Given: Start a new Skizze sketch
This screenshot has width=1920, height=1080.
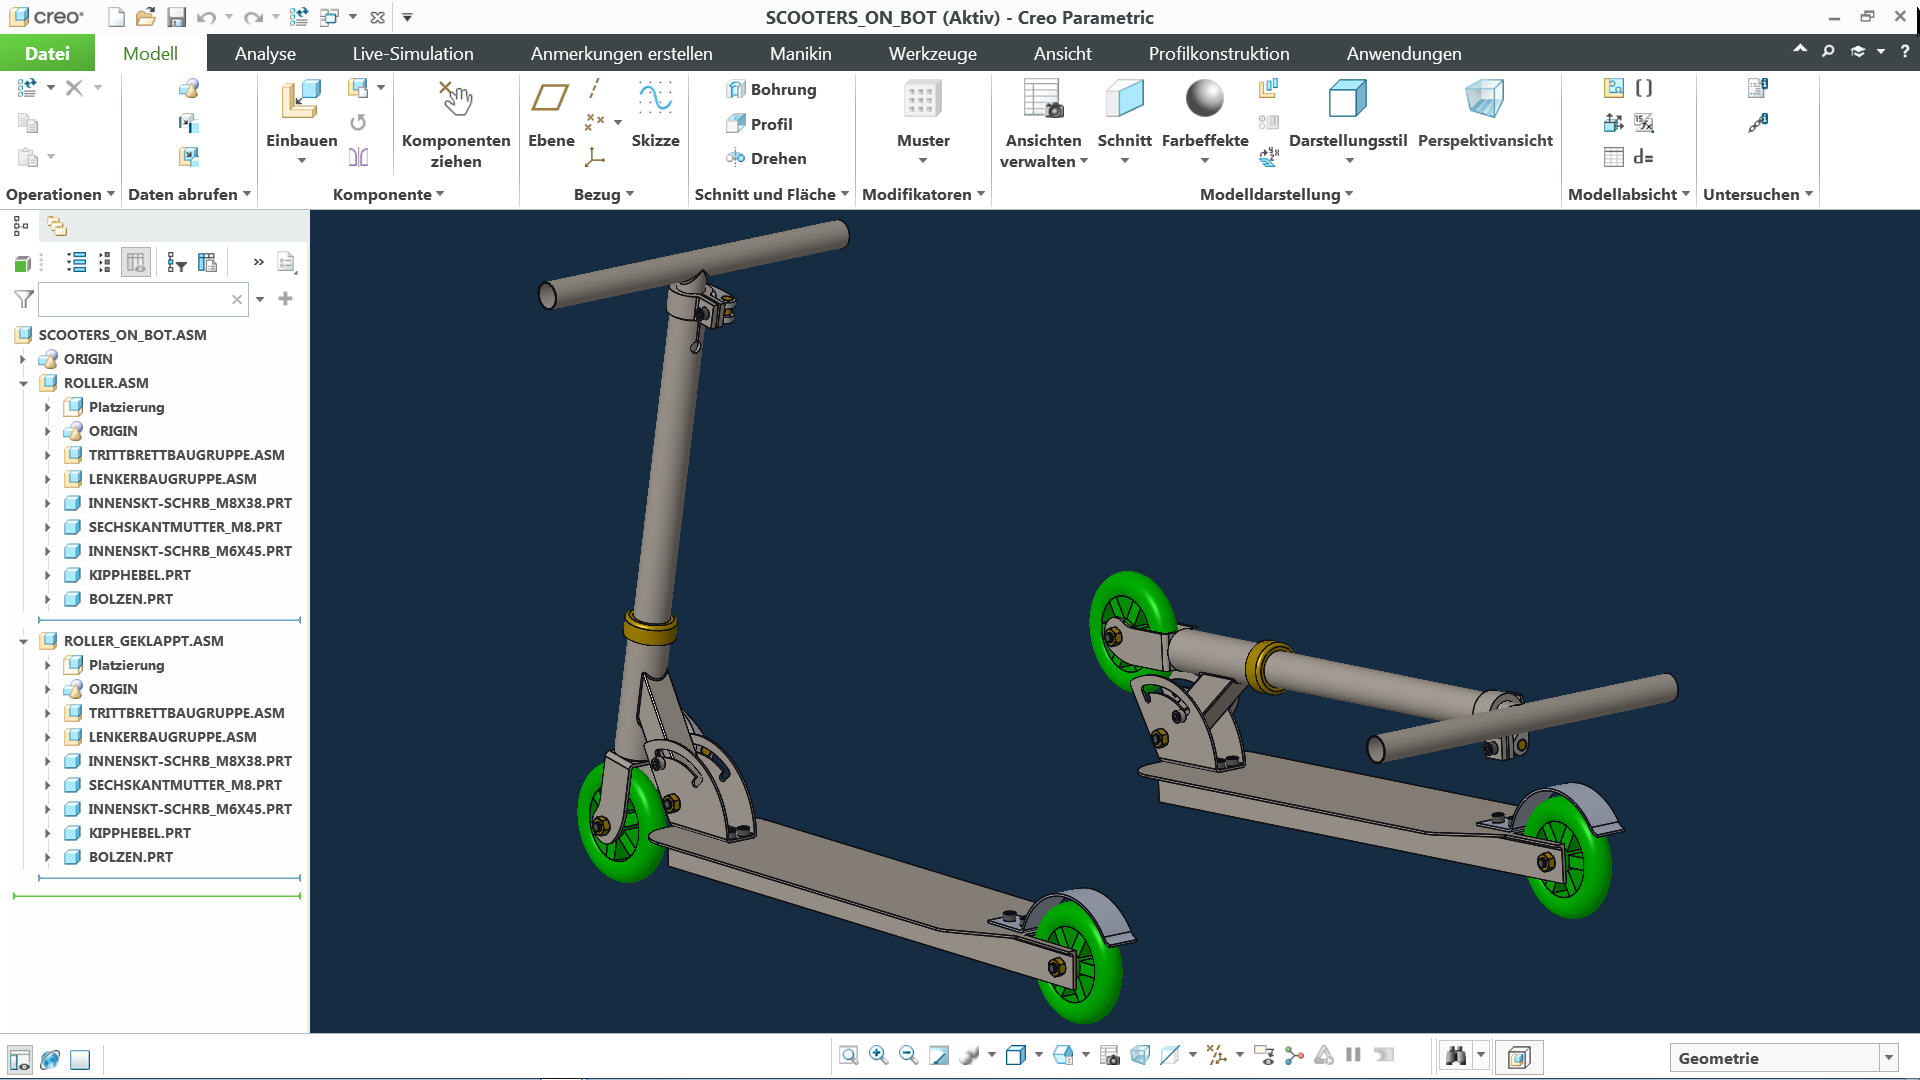Looking at the screenshot, I should (x=655, y=100).
